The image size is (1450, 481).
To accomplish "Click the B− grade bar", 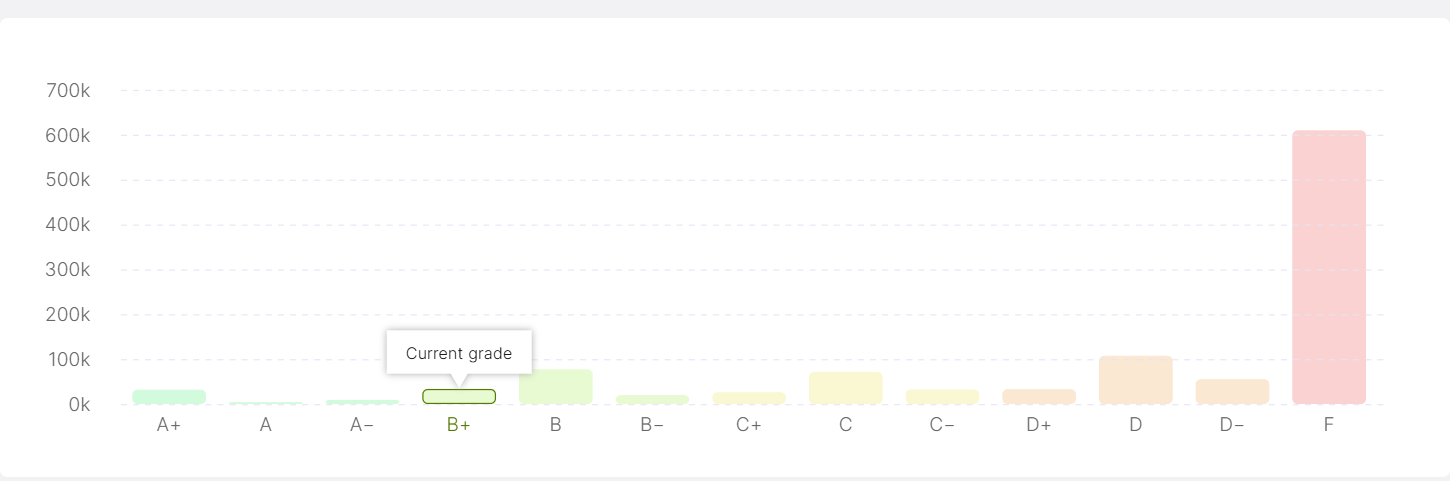I will 652,400.
